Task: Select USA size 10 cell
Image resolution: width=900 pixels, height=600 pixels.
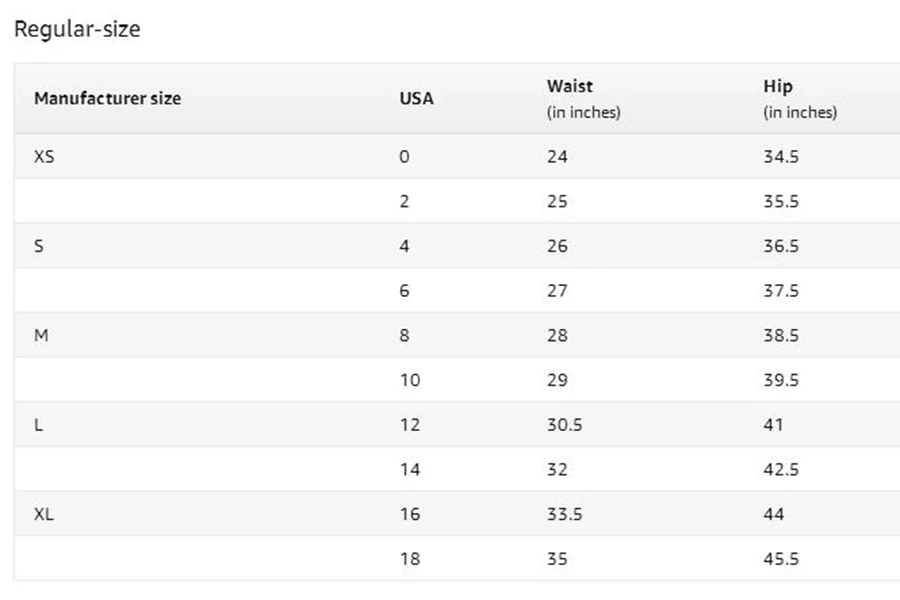Action: click(x=410, y=380)
